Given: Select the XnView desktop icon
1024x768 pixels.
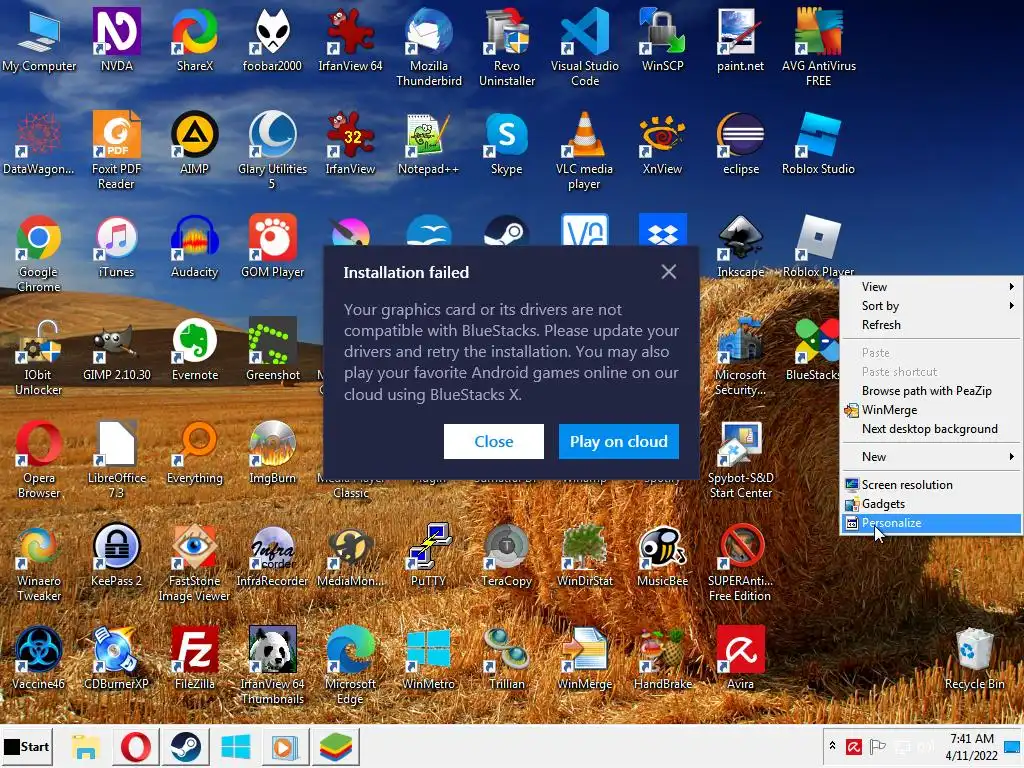Looking at the screenshot, I should coord(662,142).
